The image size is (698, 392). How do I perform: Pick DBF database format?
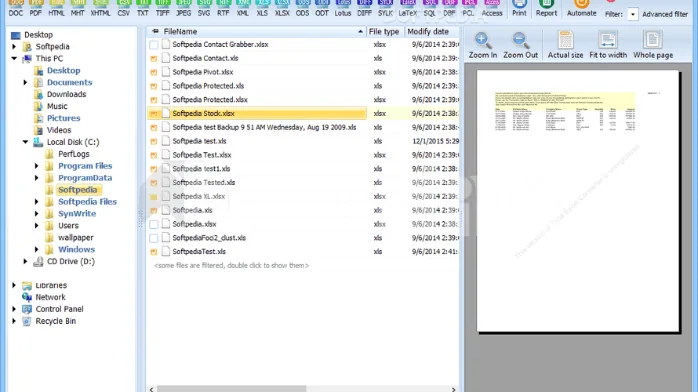(449, 8)
